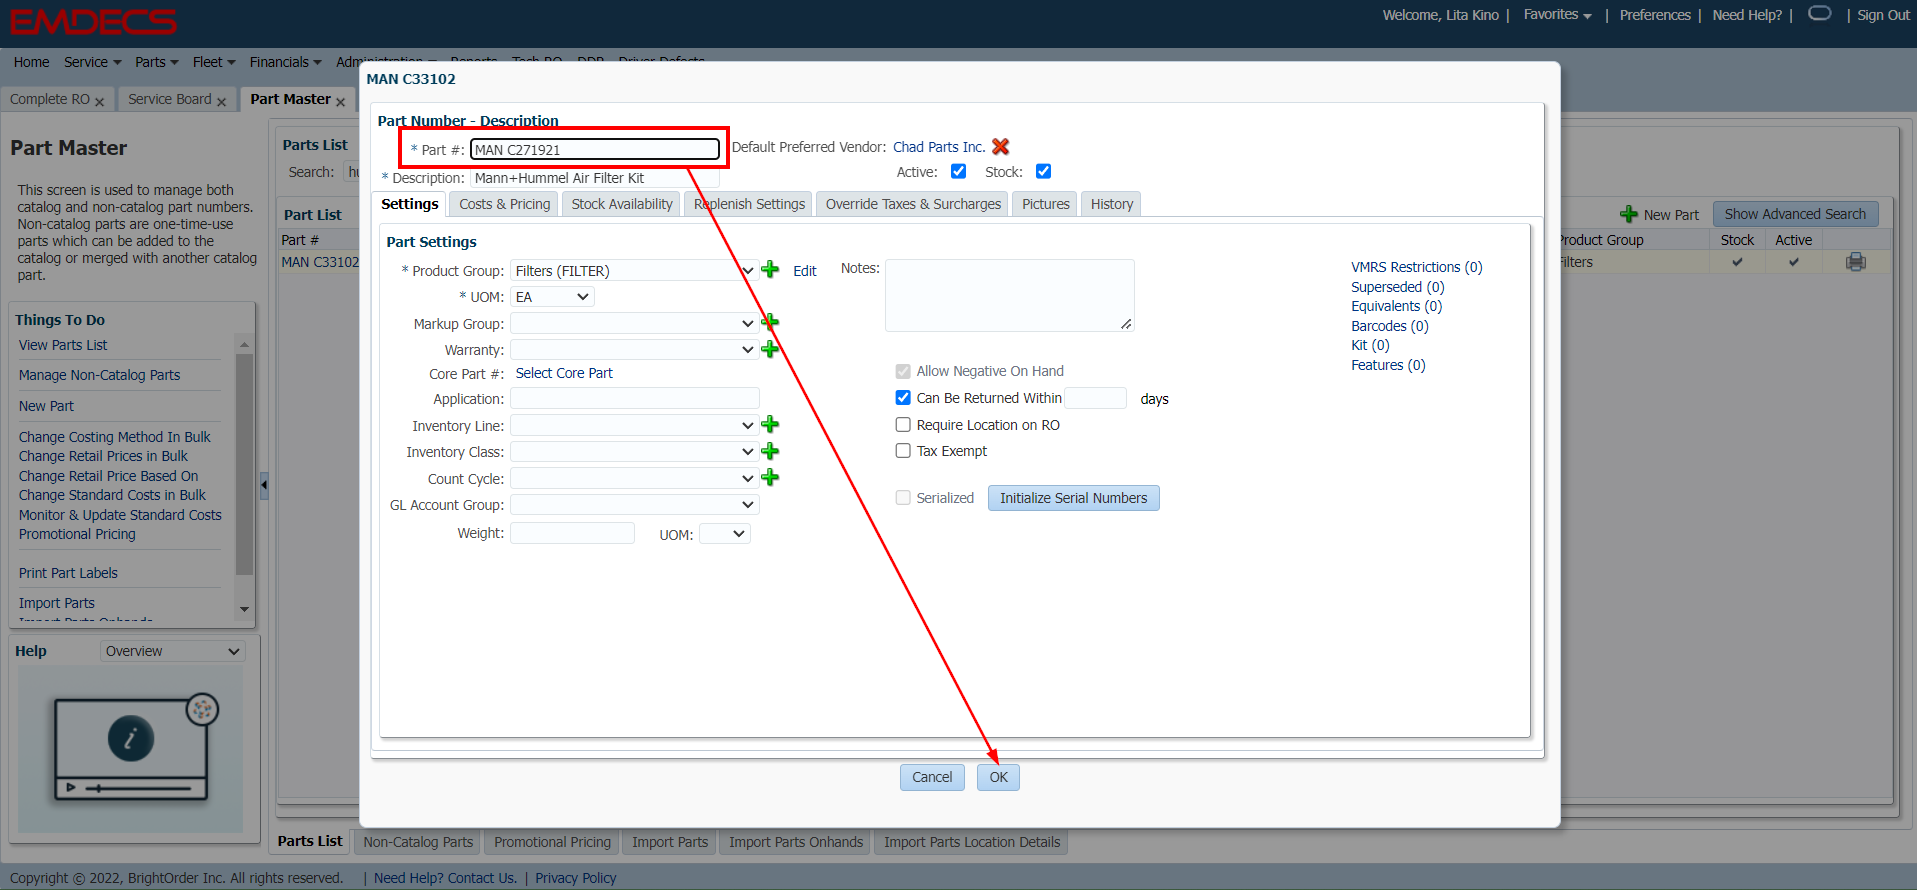Remove default preferred vendor with red X
This screenshot has width=1917, height=890.
pyautogui.click(x=1000, y=147)
